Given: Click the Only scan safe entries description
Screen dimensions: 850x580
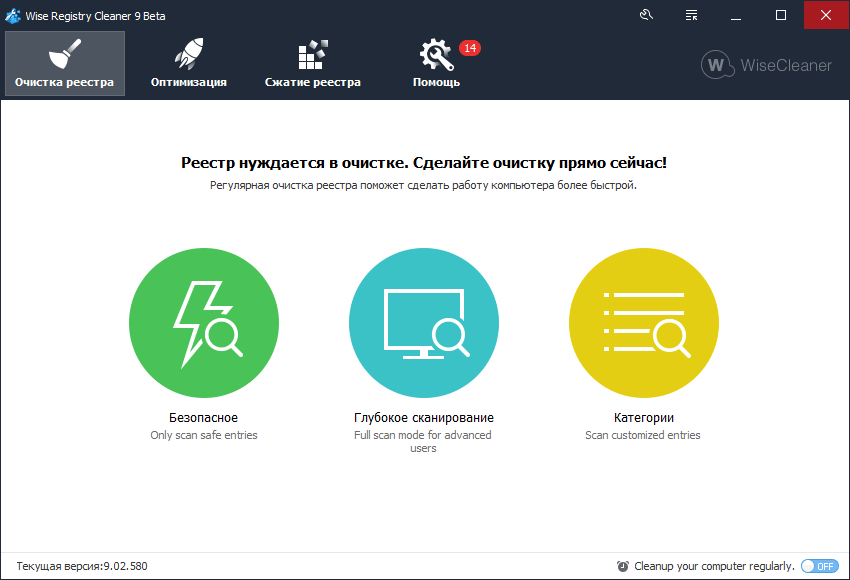Looking at the screenshot, I should (x=204, y=435).
